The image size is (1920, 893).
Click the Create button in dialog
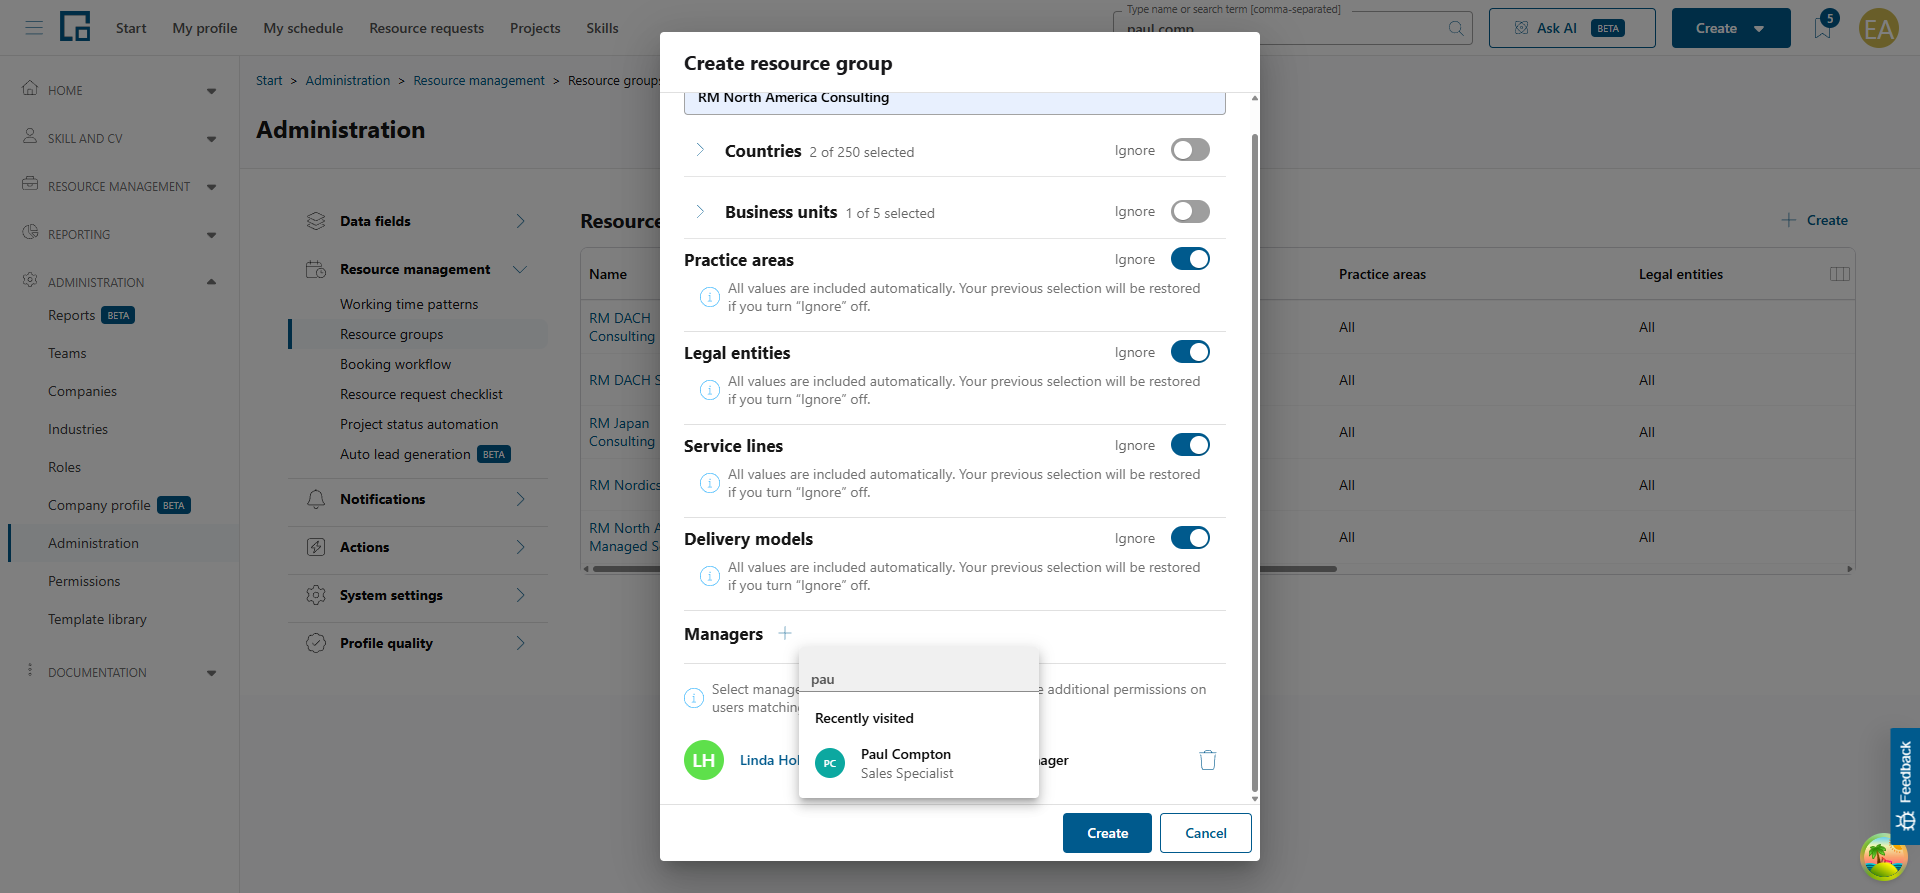coord(1107,833)
